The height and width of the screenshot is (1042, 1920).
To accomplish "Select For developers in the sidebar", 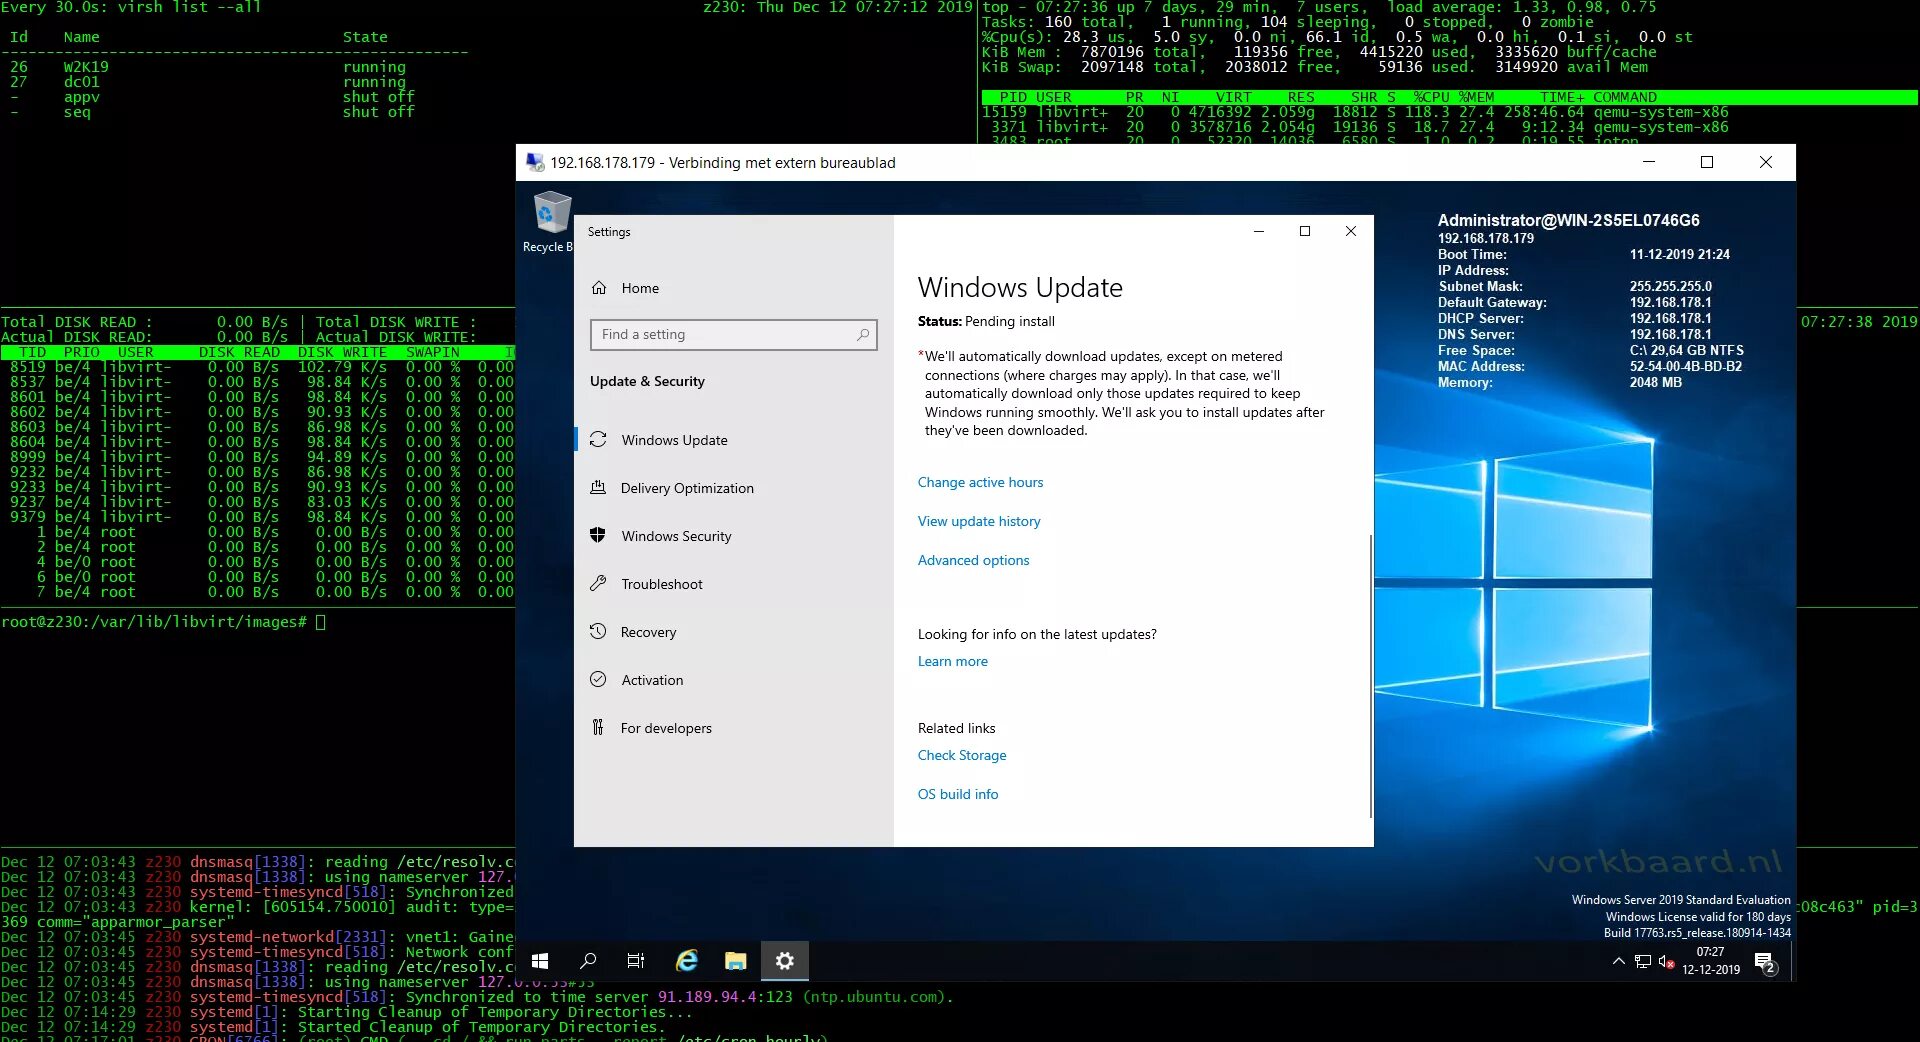I will pos(734,728).
